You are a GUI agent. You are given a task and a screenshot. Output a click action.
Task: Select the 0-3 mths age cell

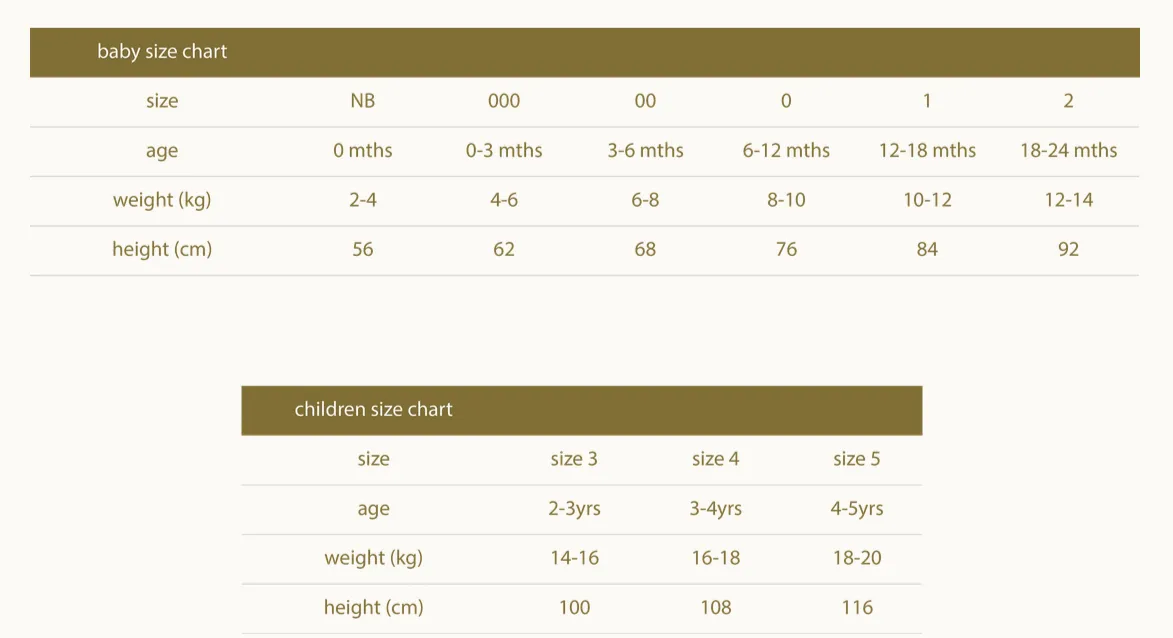pyautogui.click(x=503, y=150)
